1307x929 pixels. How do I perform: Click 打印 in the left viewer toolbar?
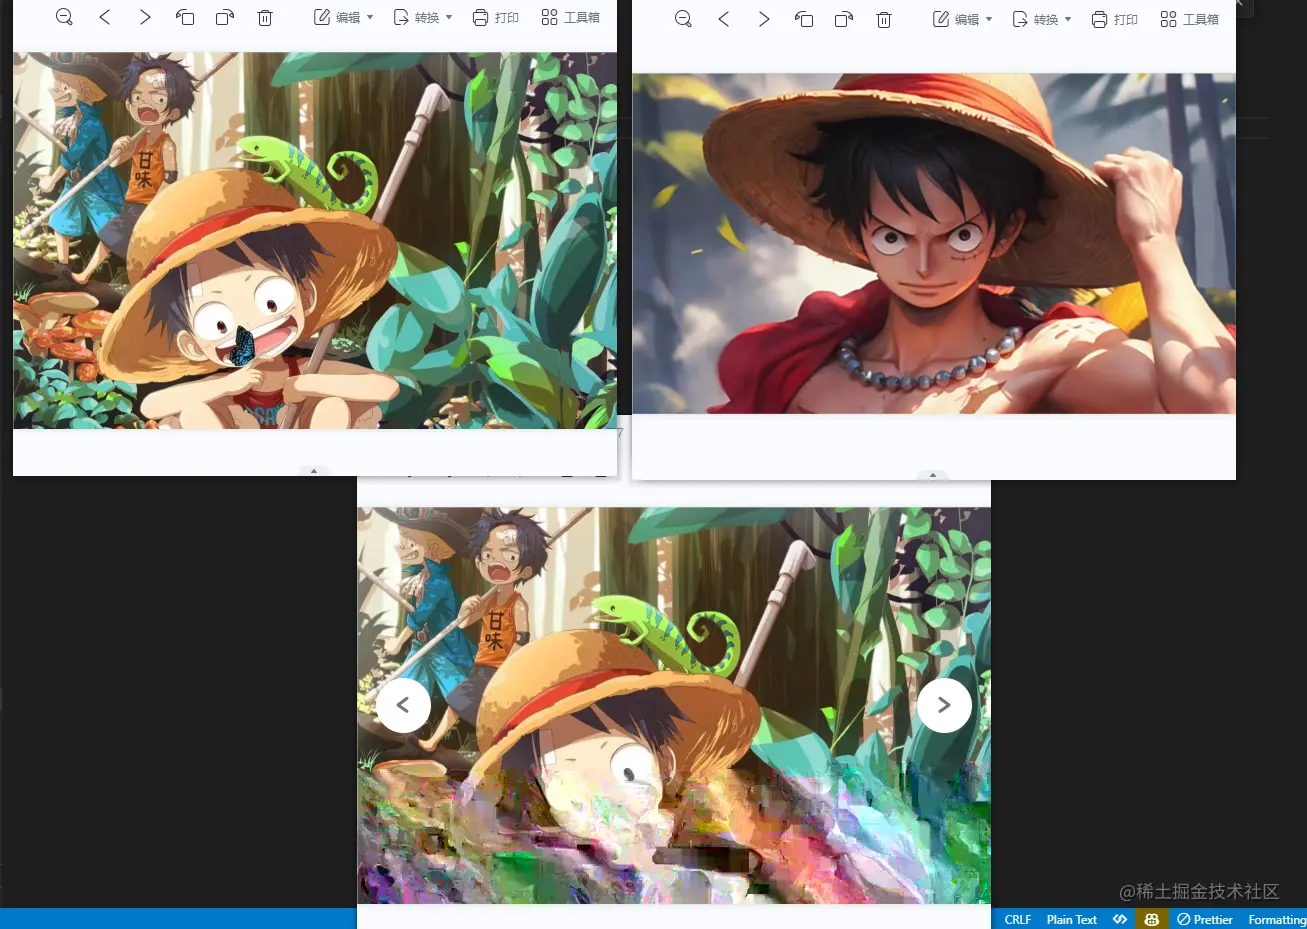(495, 17)
